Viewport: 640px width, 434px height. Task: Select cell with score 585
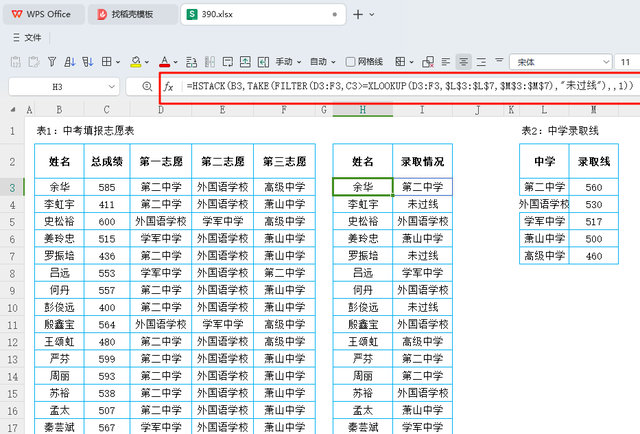(x=107, y=187)
